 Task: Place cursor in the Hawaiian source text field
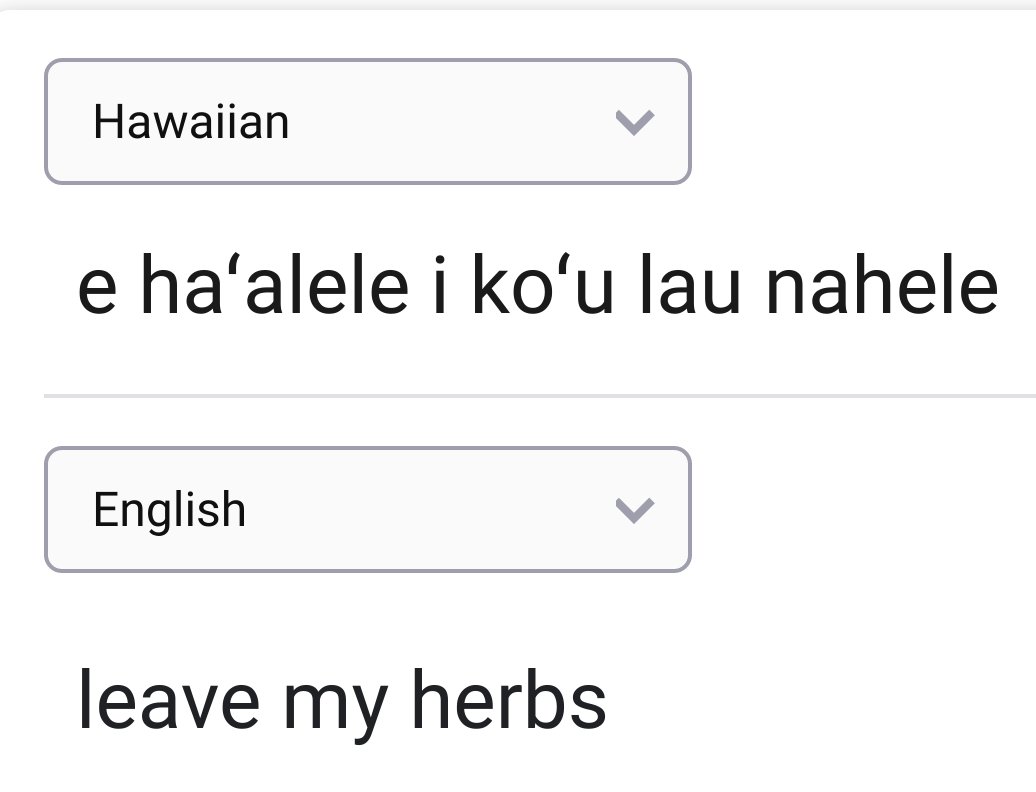538,285
